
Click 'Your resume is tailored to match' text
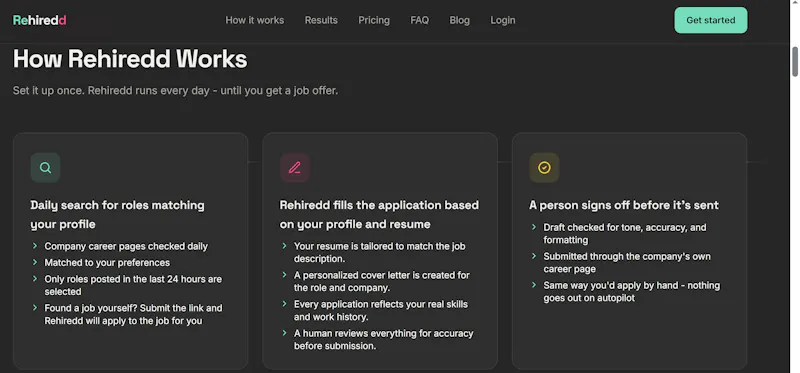click(380, 252)
